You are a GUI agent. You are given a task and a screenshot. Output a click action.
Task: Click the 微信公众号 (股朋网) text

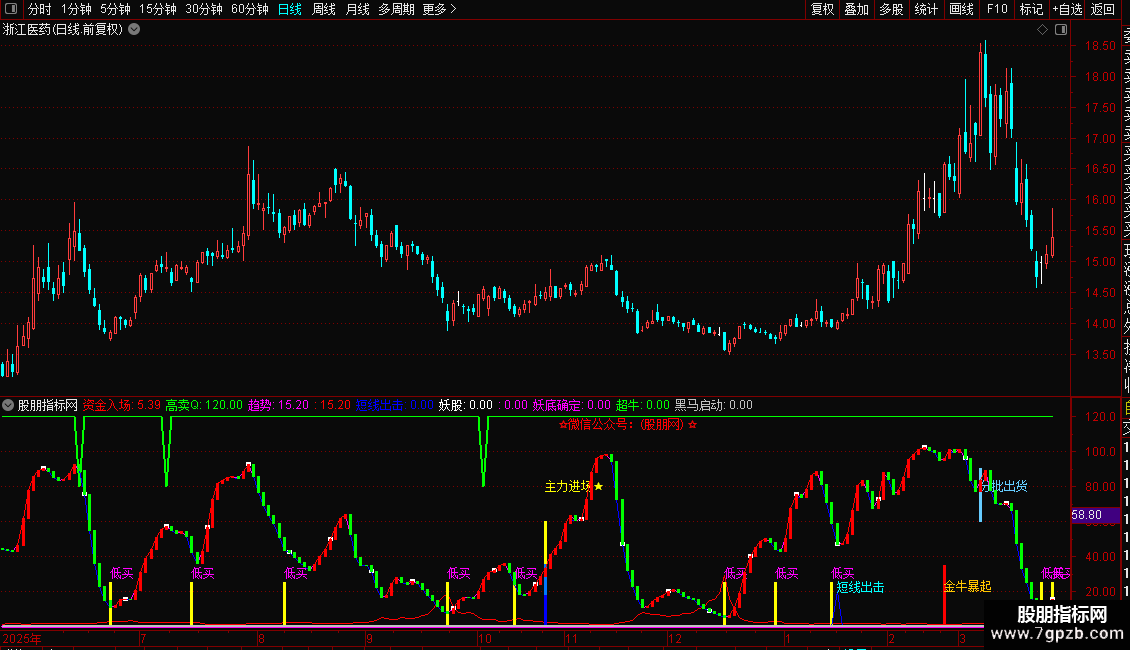(x=628, y=424)
